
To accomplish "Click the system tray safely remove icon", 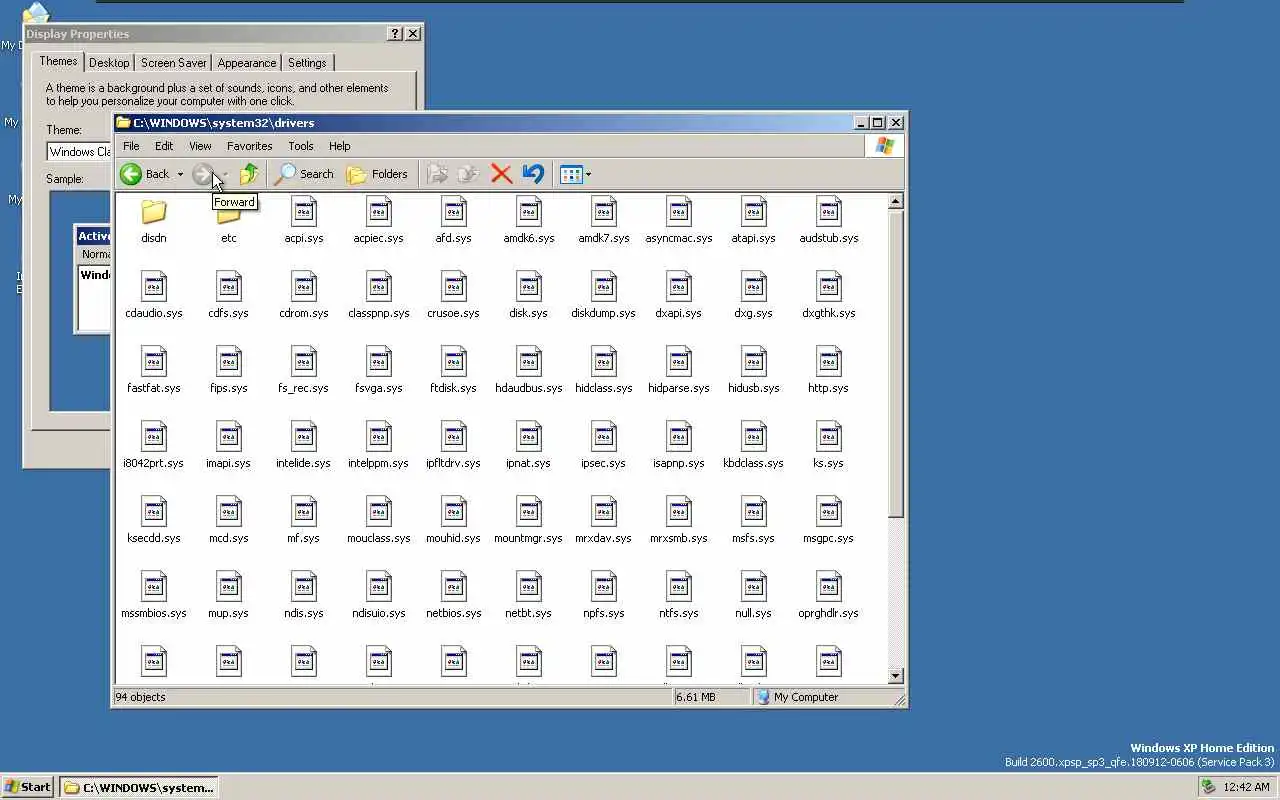I will click(1208, 787).
